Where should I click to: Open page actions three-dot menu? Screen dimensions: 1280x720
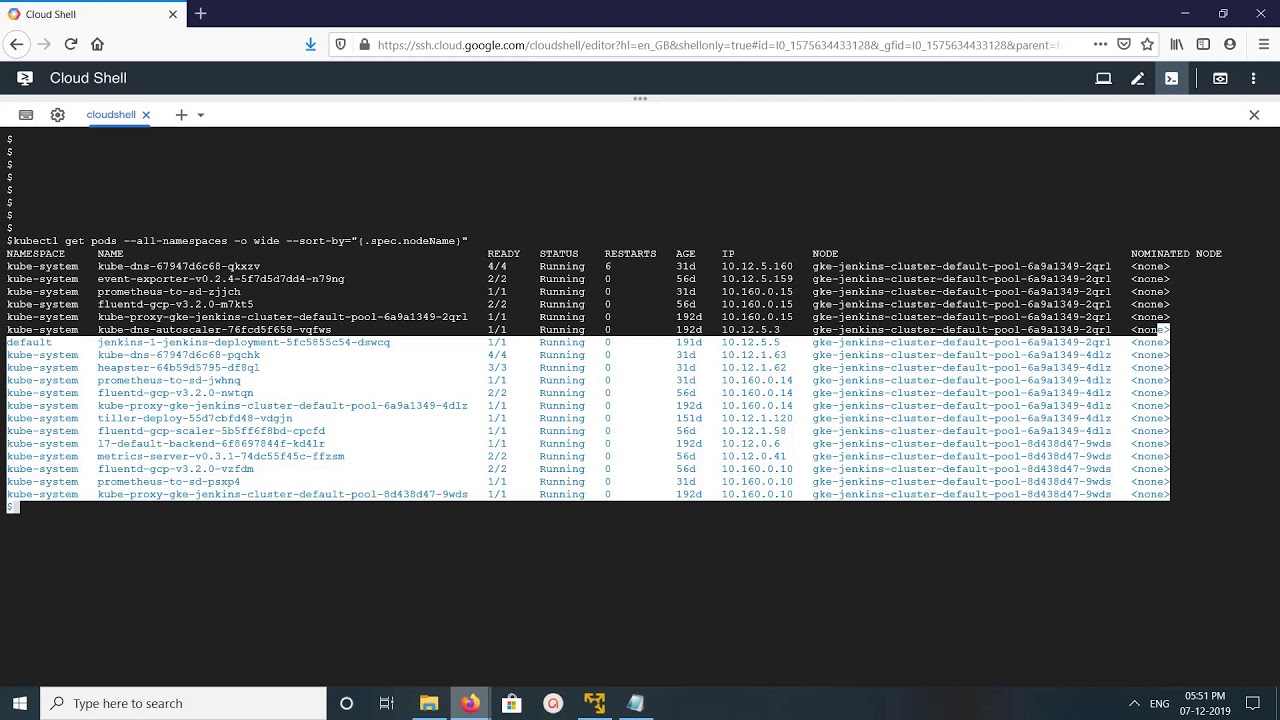1100,44
